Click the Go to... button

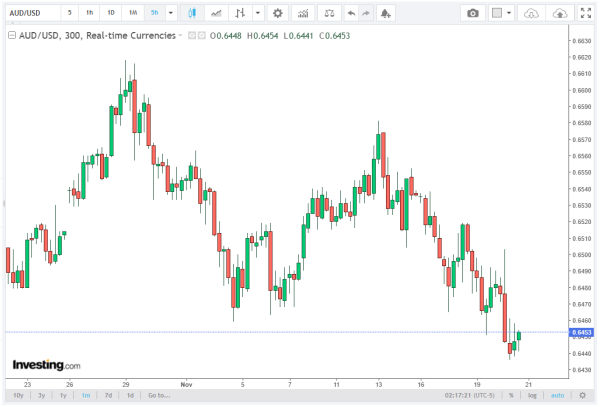click(x=158, y=395)
